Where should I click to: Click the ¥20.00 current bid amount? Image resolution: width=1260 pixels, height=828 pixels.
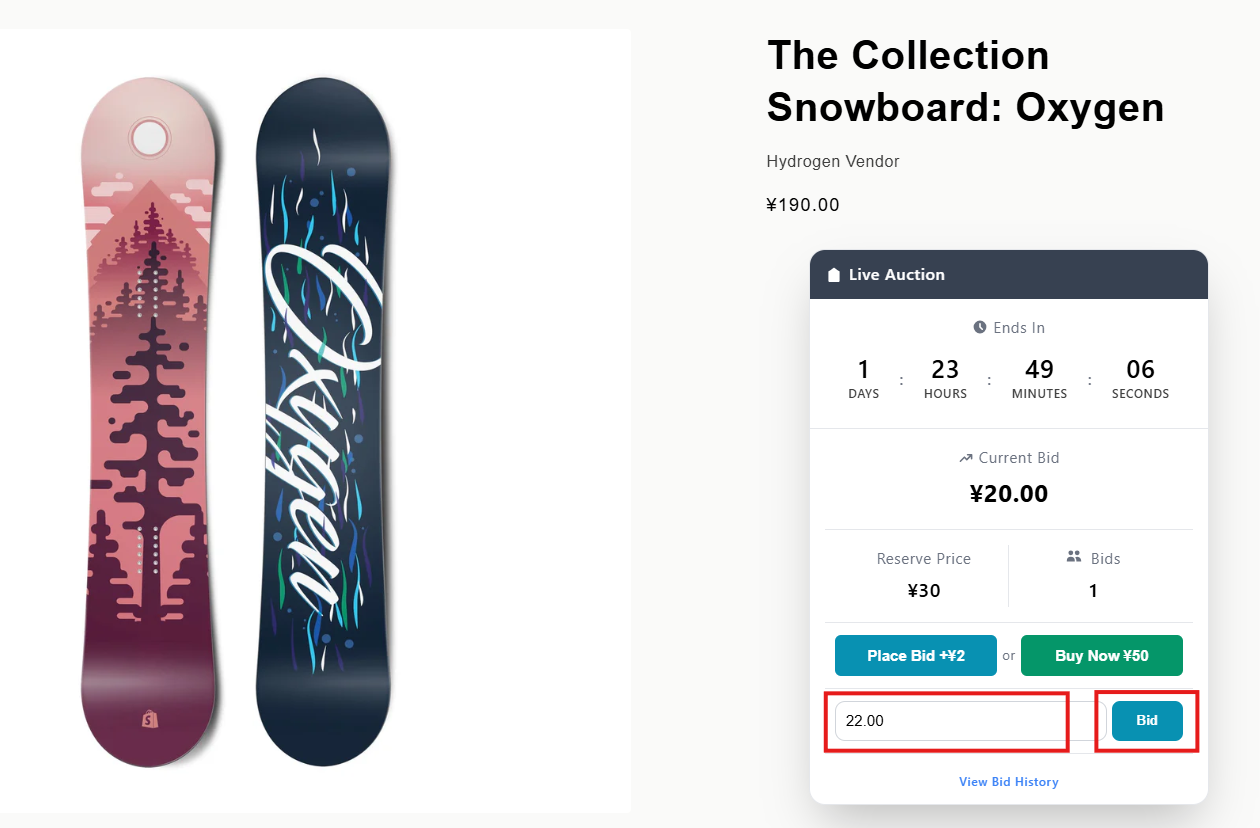[x=1009, y=494]
